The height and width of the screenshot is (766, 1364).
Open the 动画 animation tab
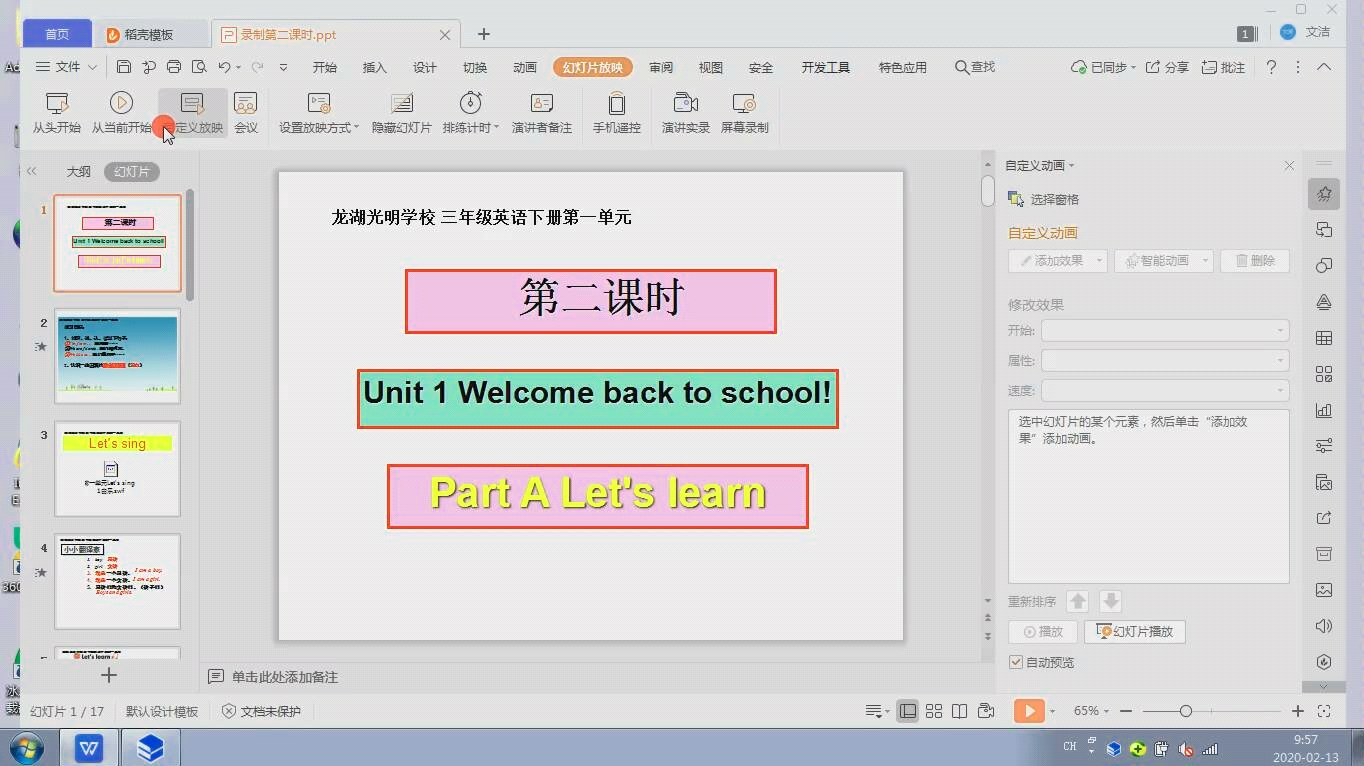click(524, 67)
